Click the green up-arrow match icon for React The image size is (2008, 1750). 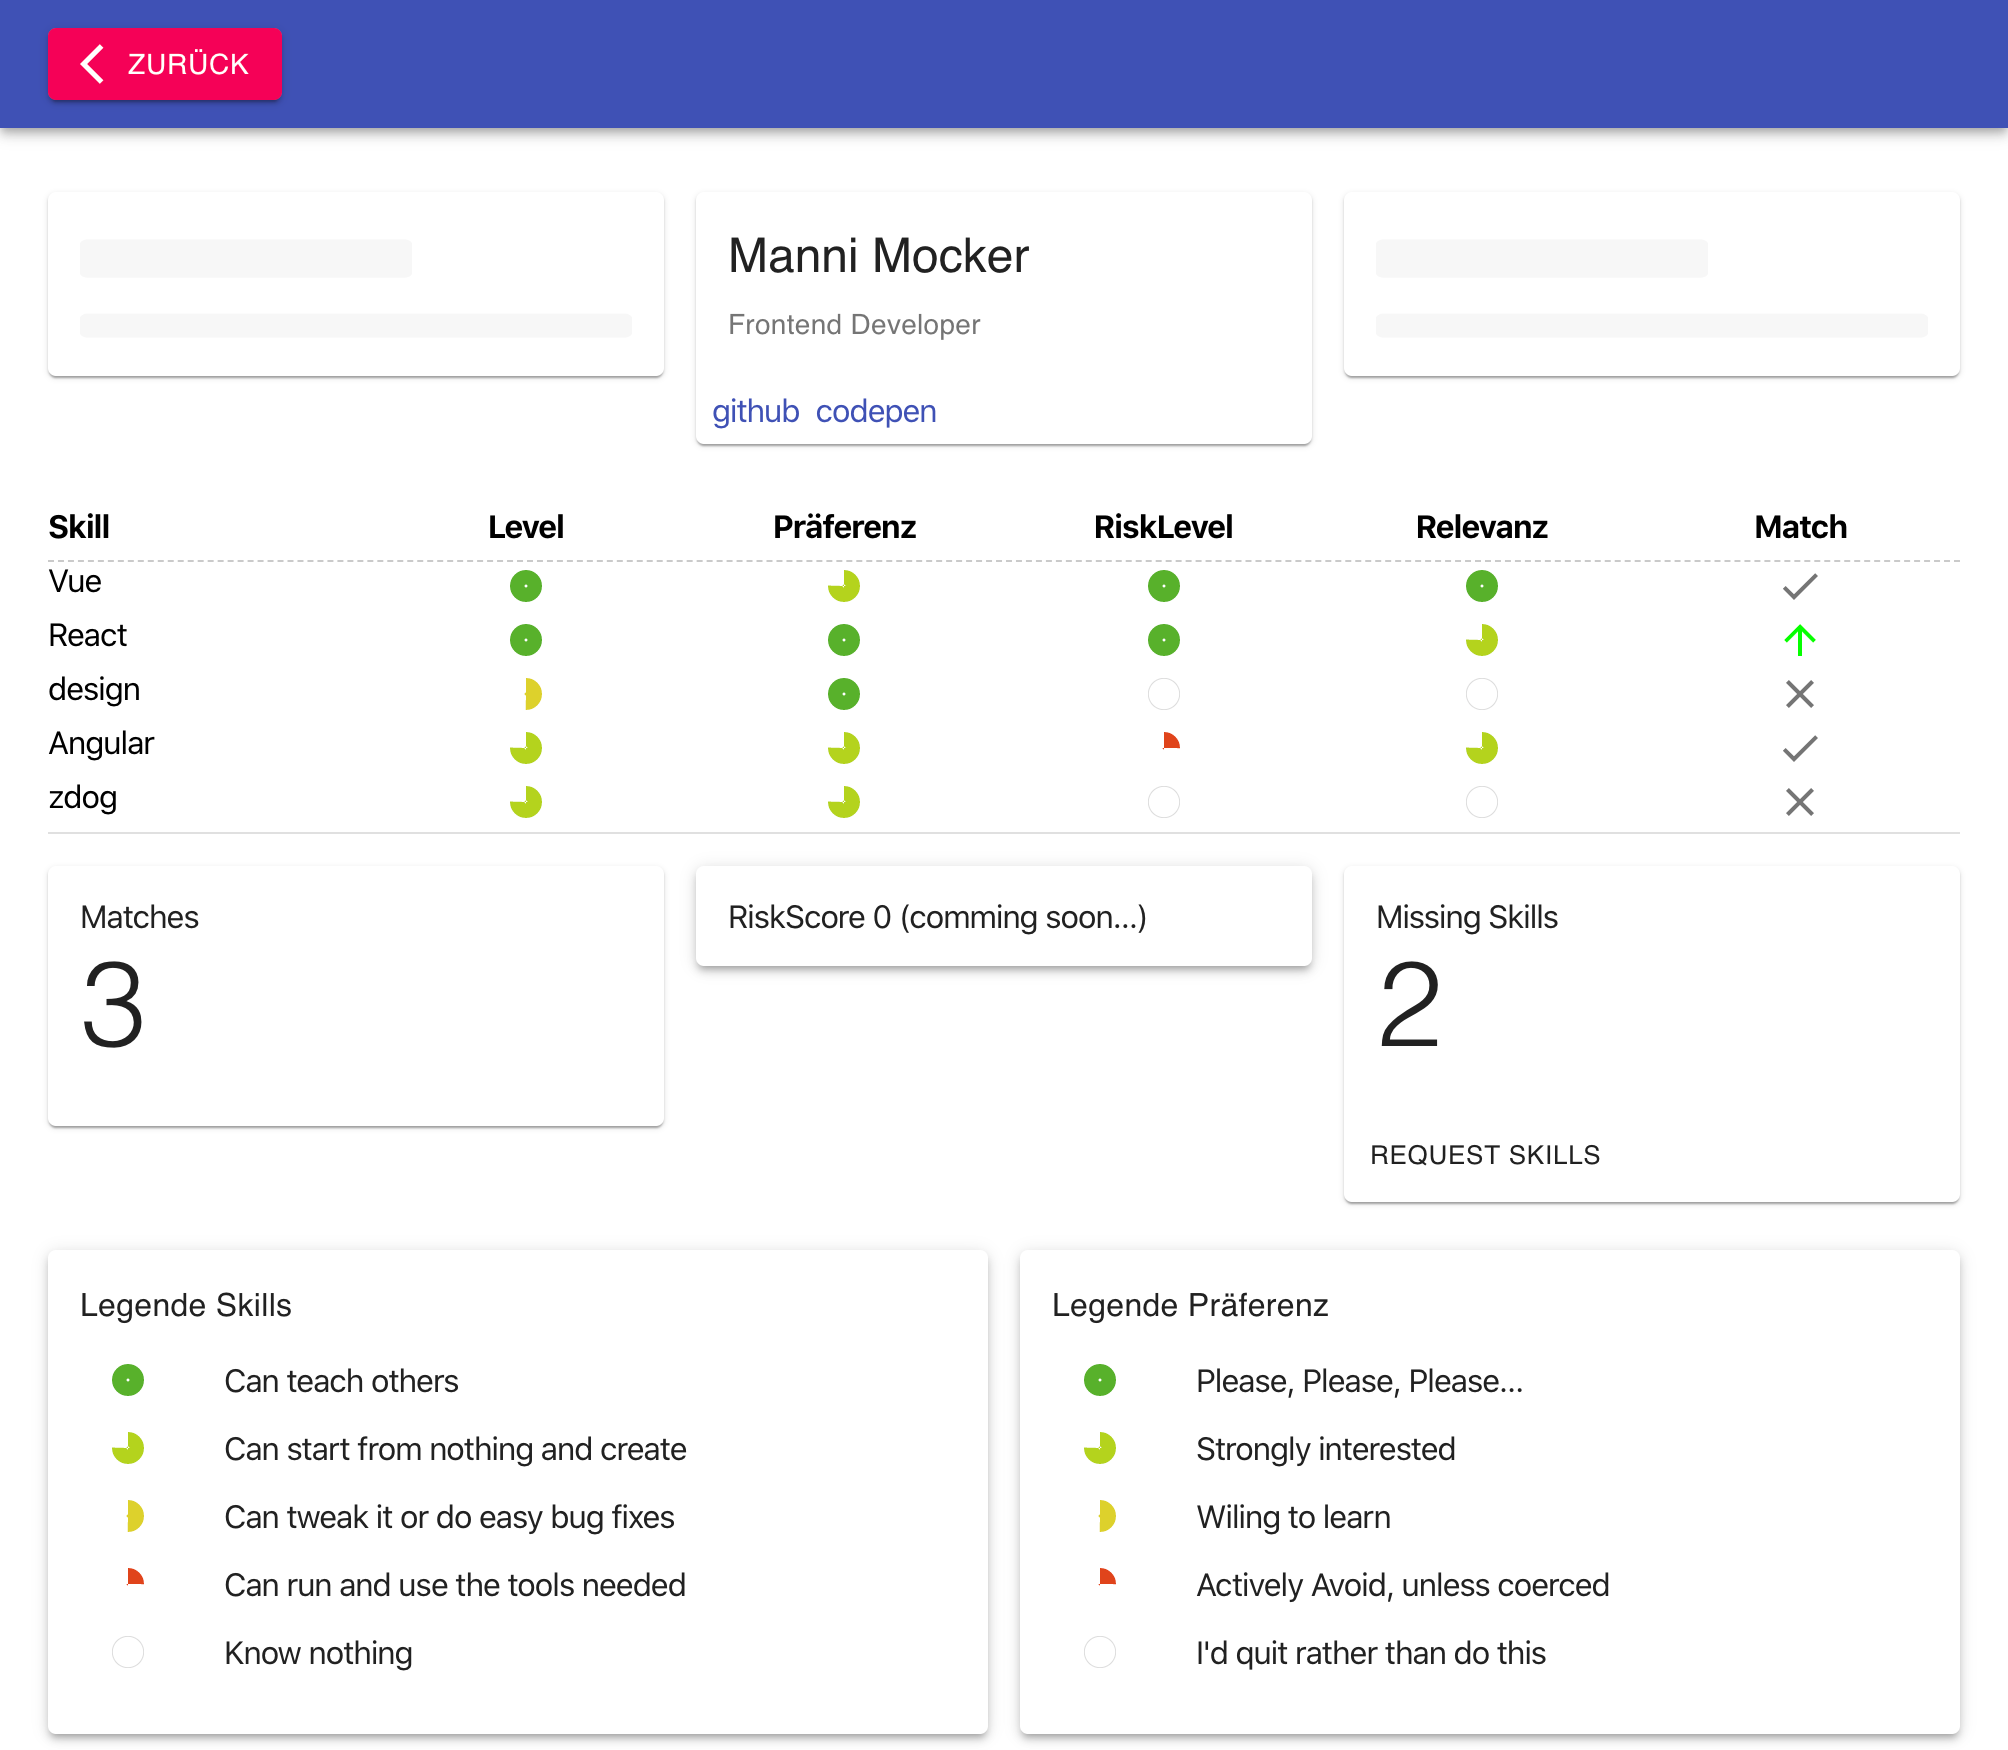(x=1800, y=640)
